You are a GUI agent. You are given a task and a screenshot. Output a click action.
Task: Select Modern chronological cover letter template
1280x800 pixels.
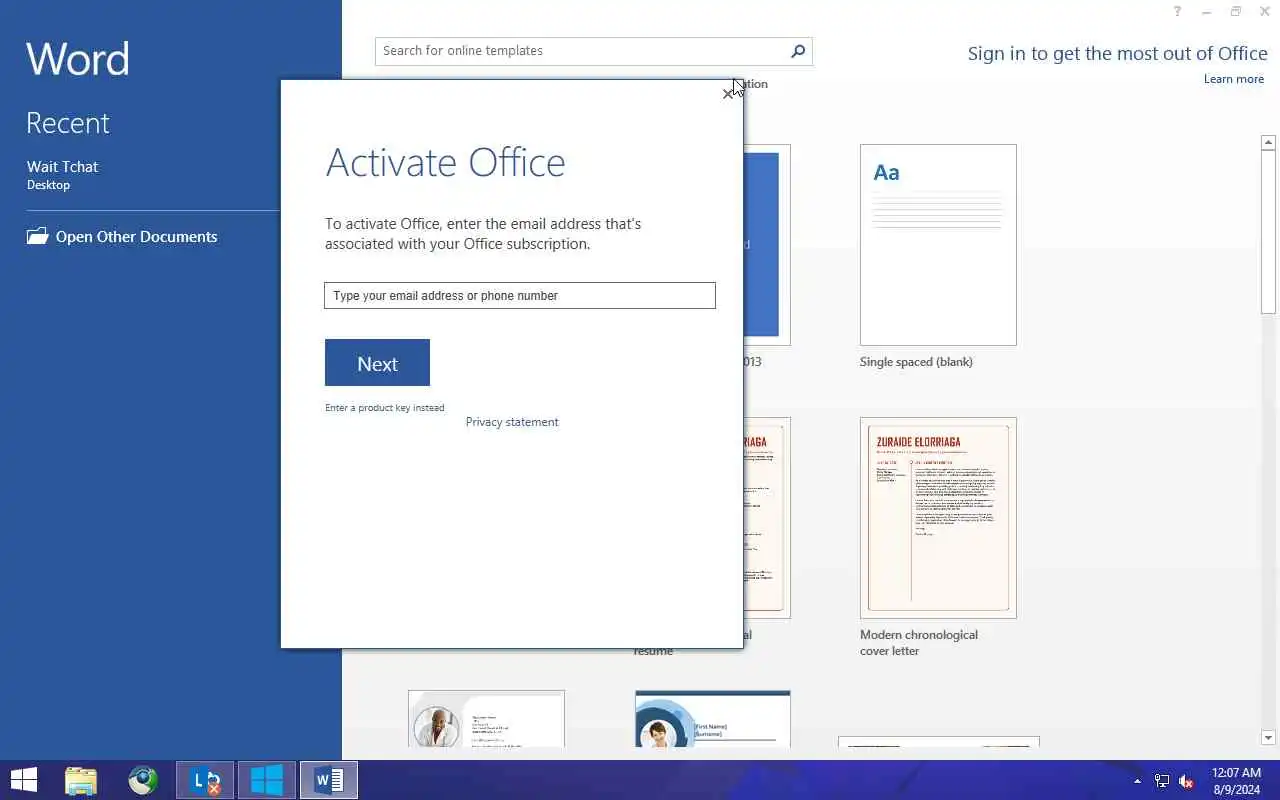click(x=938, y=518)
